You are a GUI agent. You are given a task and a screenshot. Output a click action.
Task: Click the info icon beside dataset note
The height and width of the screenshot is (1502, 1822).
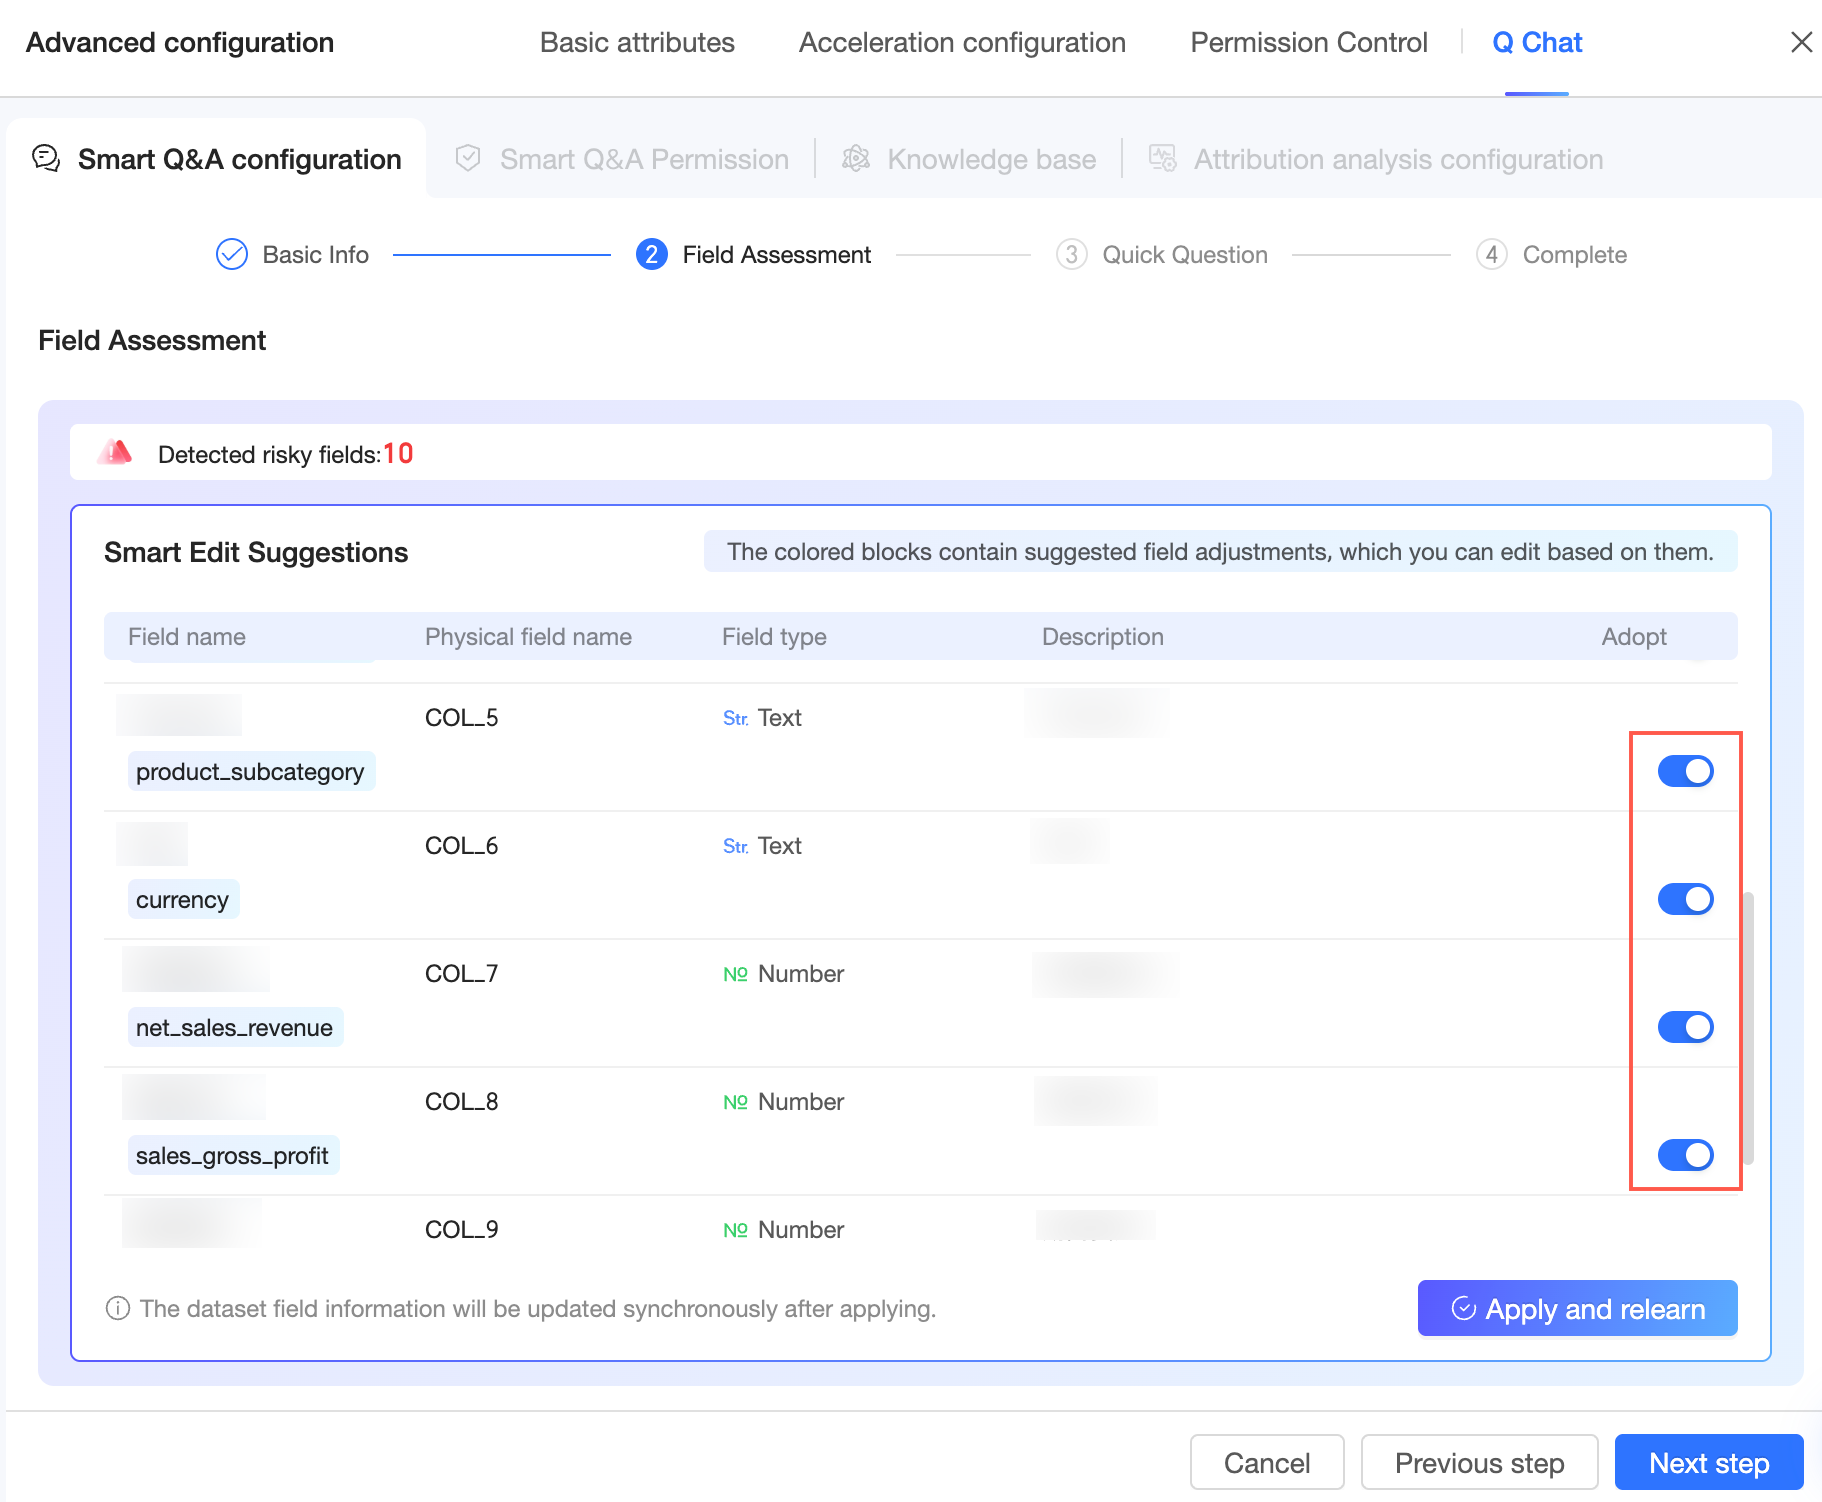coord(118,1308)
